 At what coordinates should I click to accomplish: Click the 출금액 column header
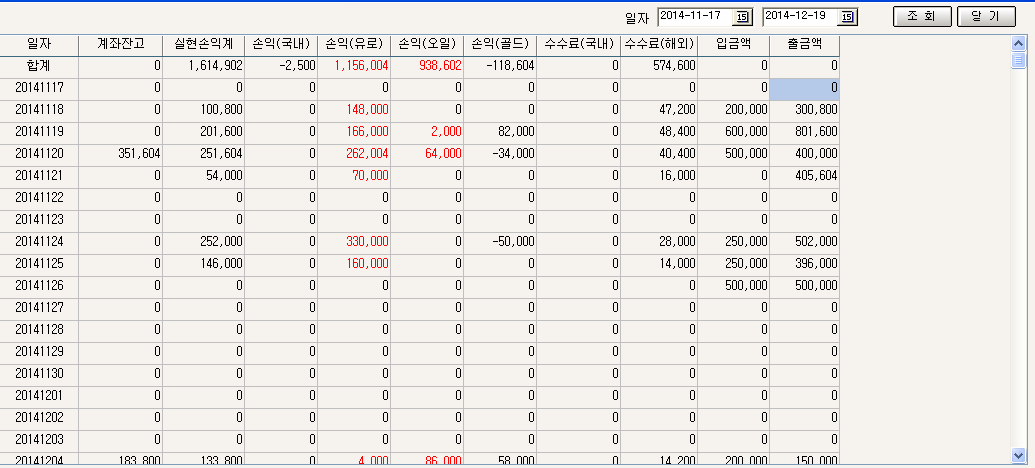coord(804,45)
